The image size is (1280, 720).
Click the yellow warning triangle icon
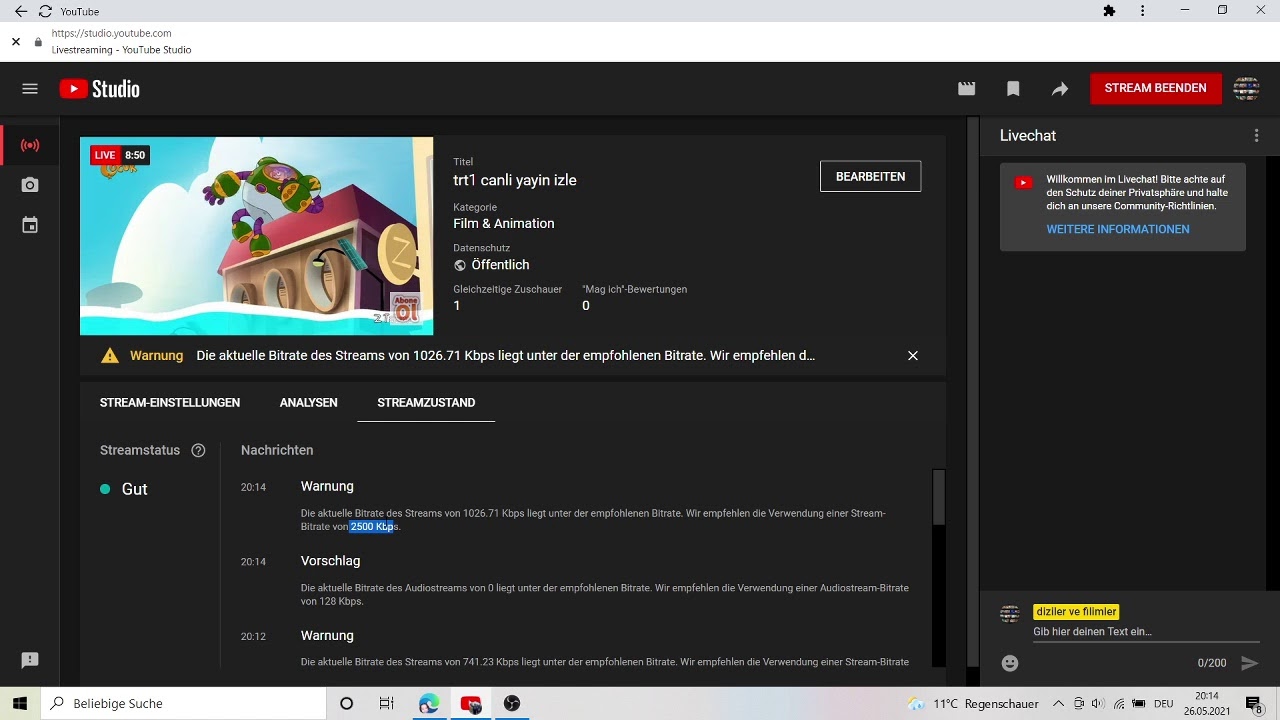[x=110, y=355]
